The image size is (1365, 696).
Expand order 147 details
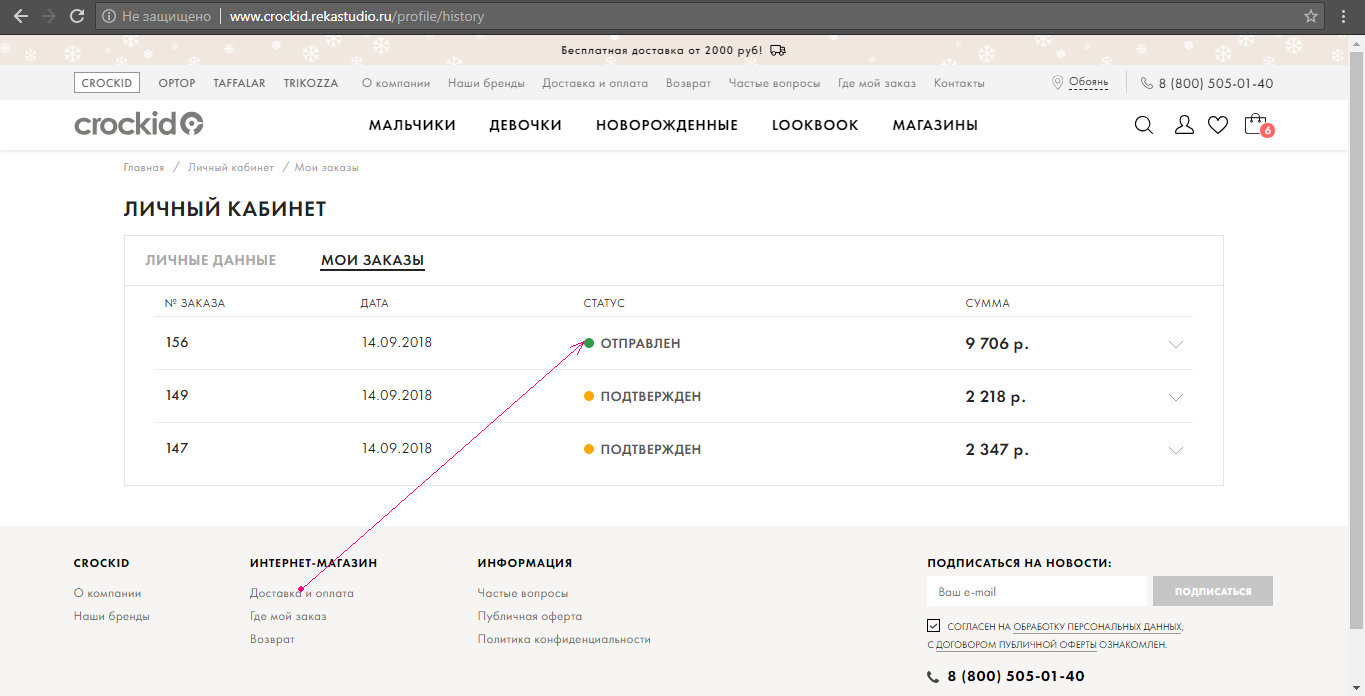pos(1176,450)
